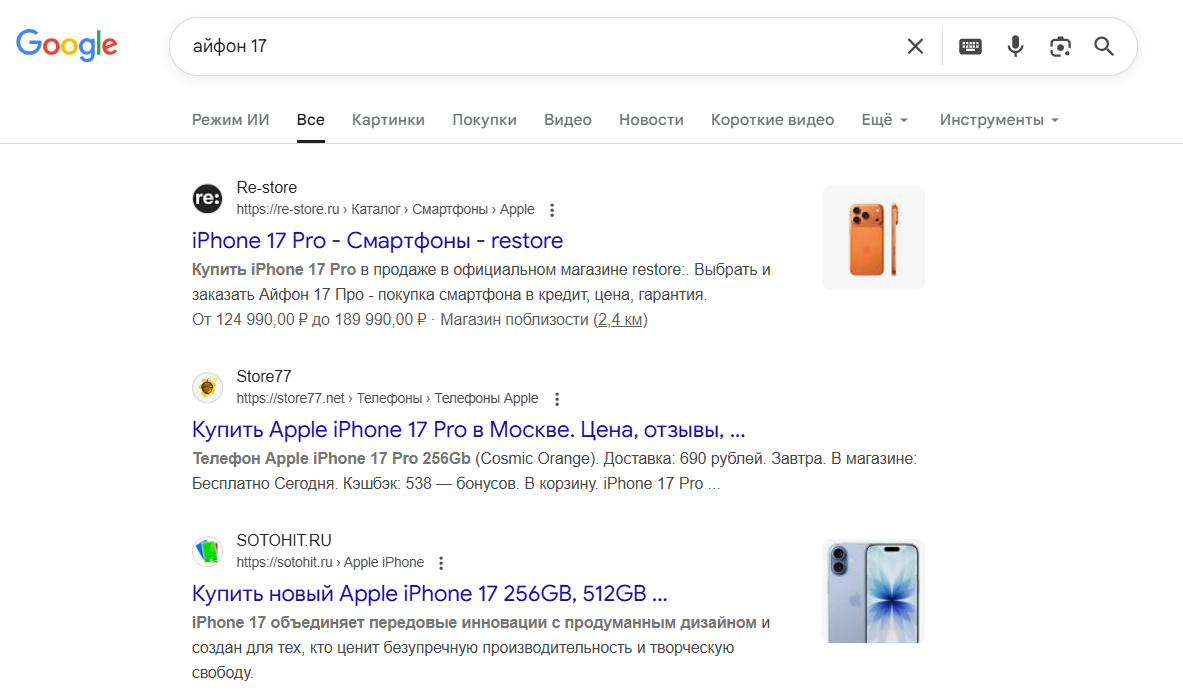Open the on-screen keyboard input tool
This screenshot has height=698, width=1183.
[x=970, y=46]
